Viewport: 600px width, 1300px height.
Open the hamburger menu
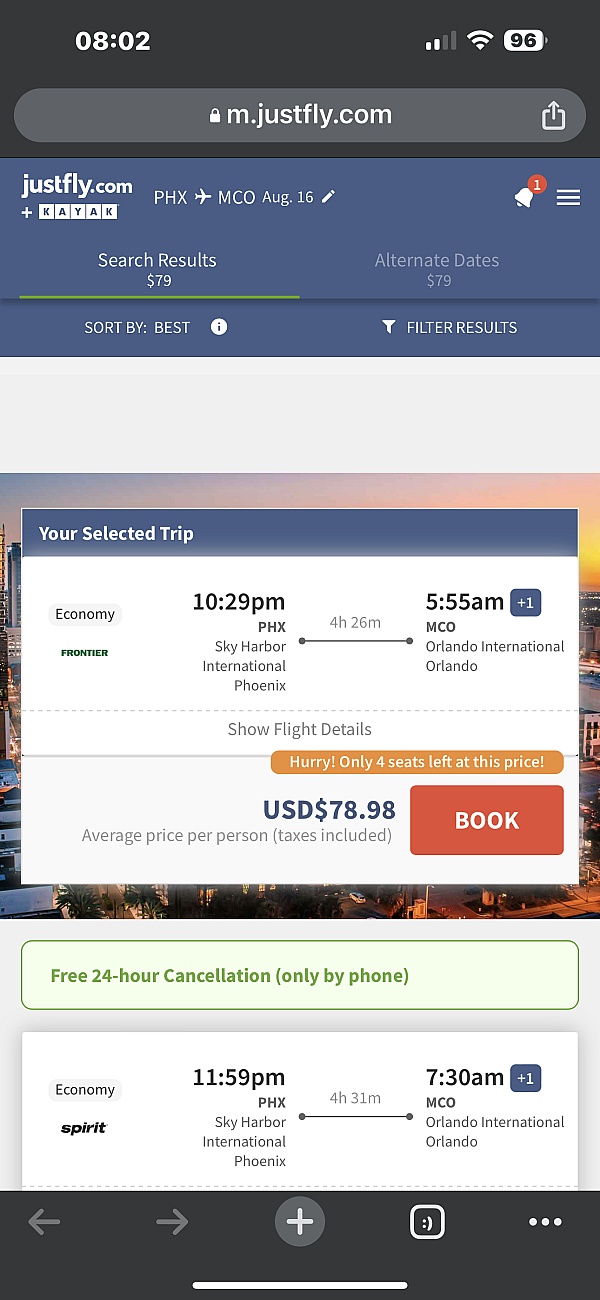pyautogui.click(x=568, y=197)
